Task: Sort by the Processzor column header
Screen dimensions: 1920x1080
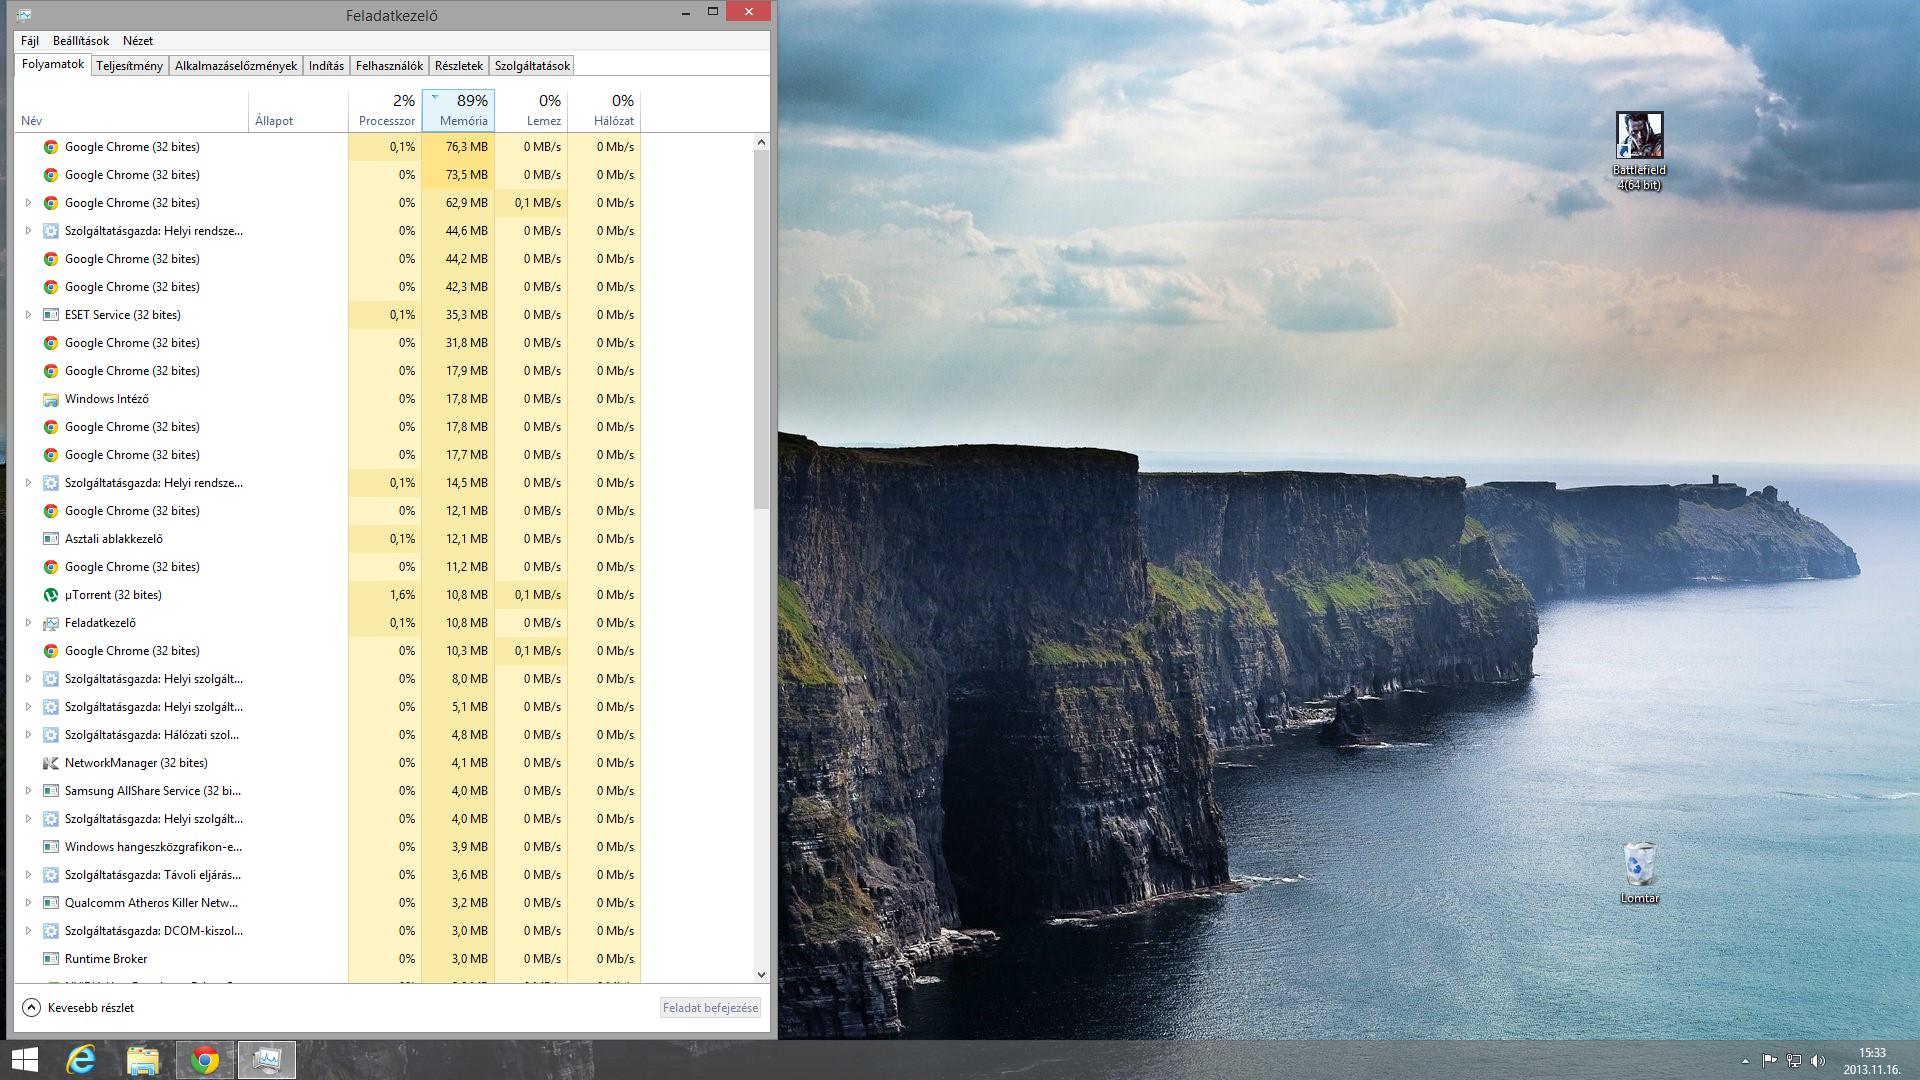Action: click(x=386, y=111)
